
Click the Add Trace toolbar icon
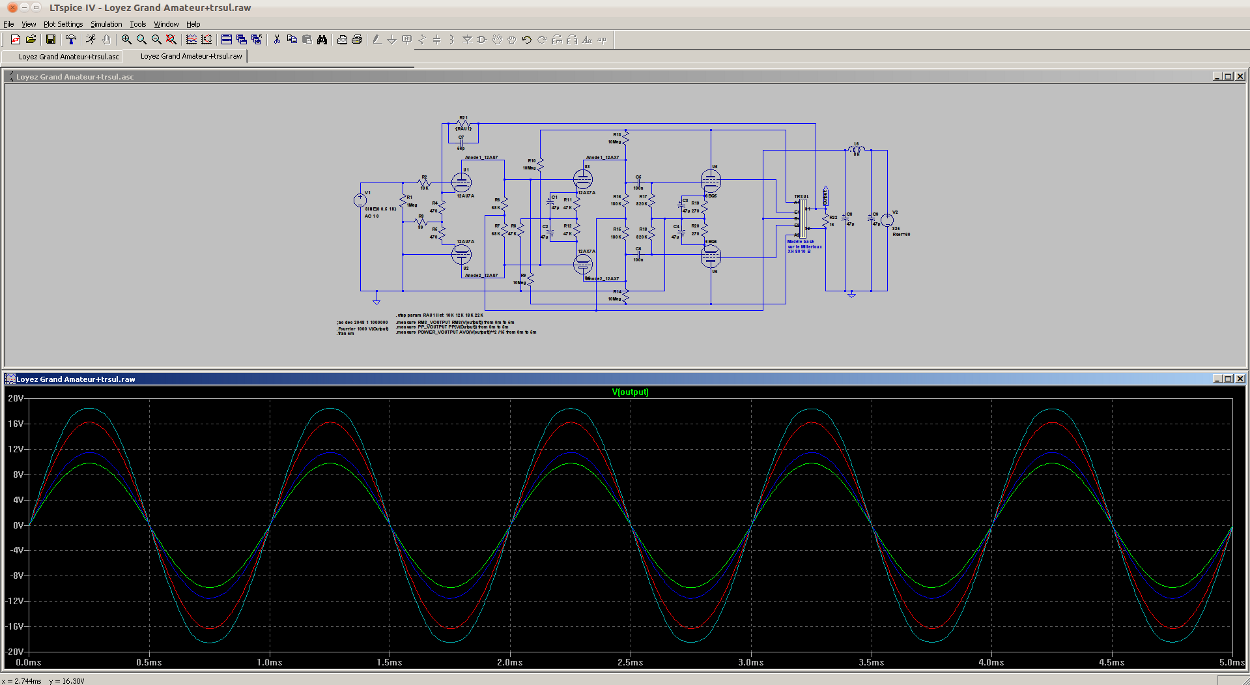click(x=206, y=39)
